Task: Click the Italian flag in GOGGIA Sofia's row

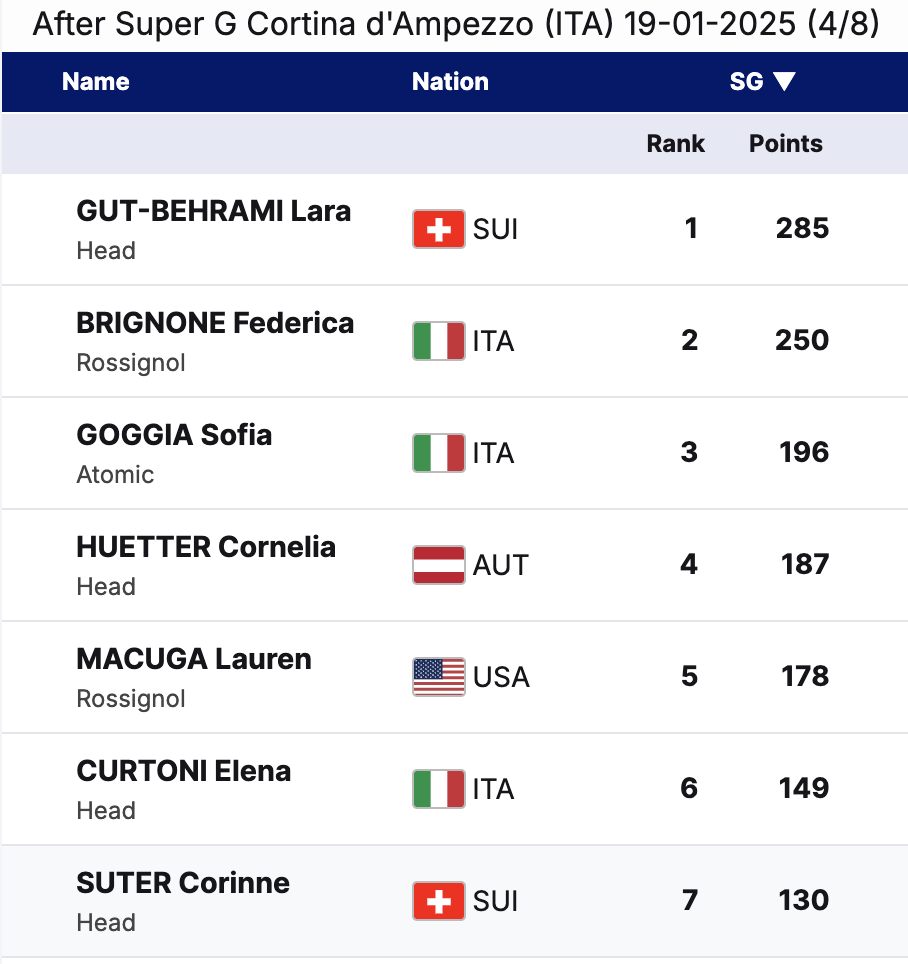Action: (x=438, y=453)
